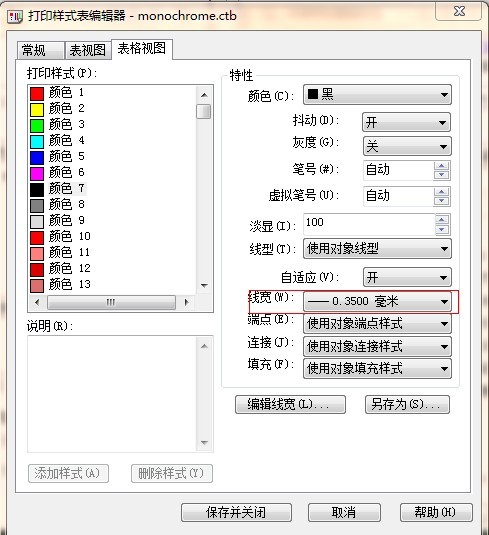Click the 保存并关闭 button
Screen dimensions: 489x535
[x=236, y=512]
